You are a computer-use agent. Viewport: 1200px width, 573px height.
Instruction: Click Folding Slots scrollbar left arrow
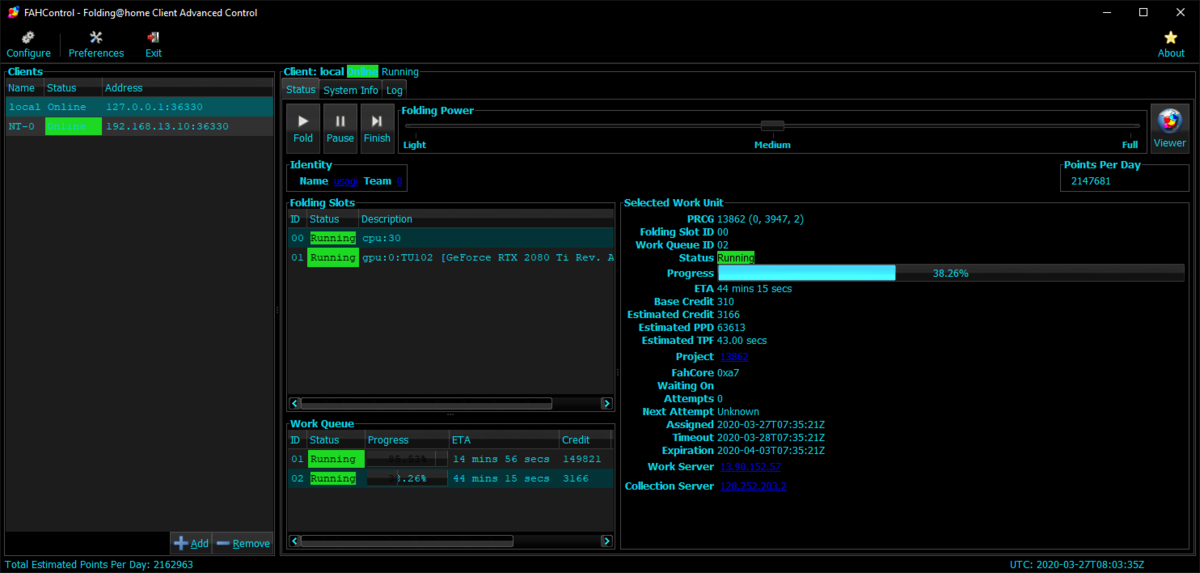coord(295,404)
